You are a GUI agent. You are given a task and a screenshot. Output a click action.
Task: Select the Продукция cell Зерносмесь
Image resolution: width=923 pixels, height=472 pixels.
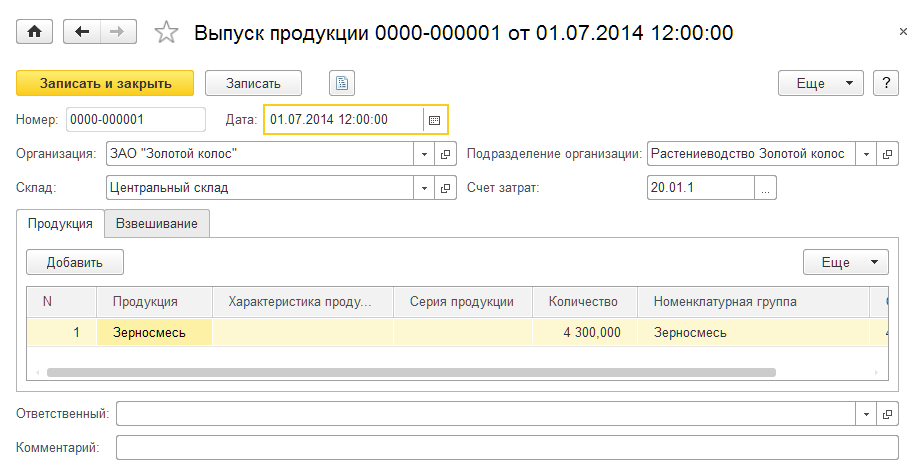coord(154,333)
